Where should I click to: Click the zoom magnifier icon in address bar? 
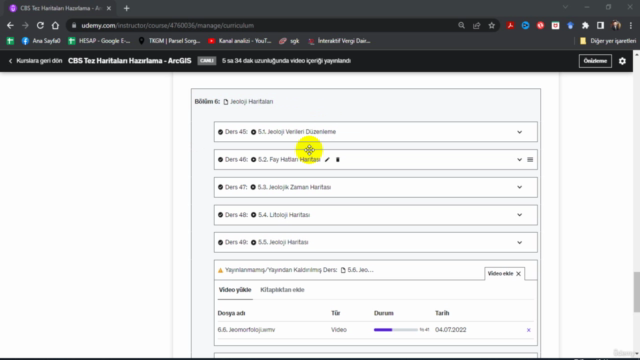461,25
